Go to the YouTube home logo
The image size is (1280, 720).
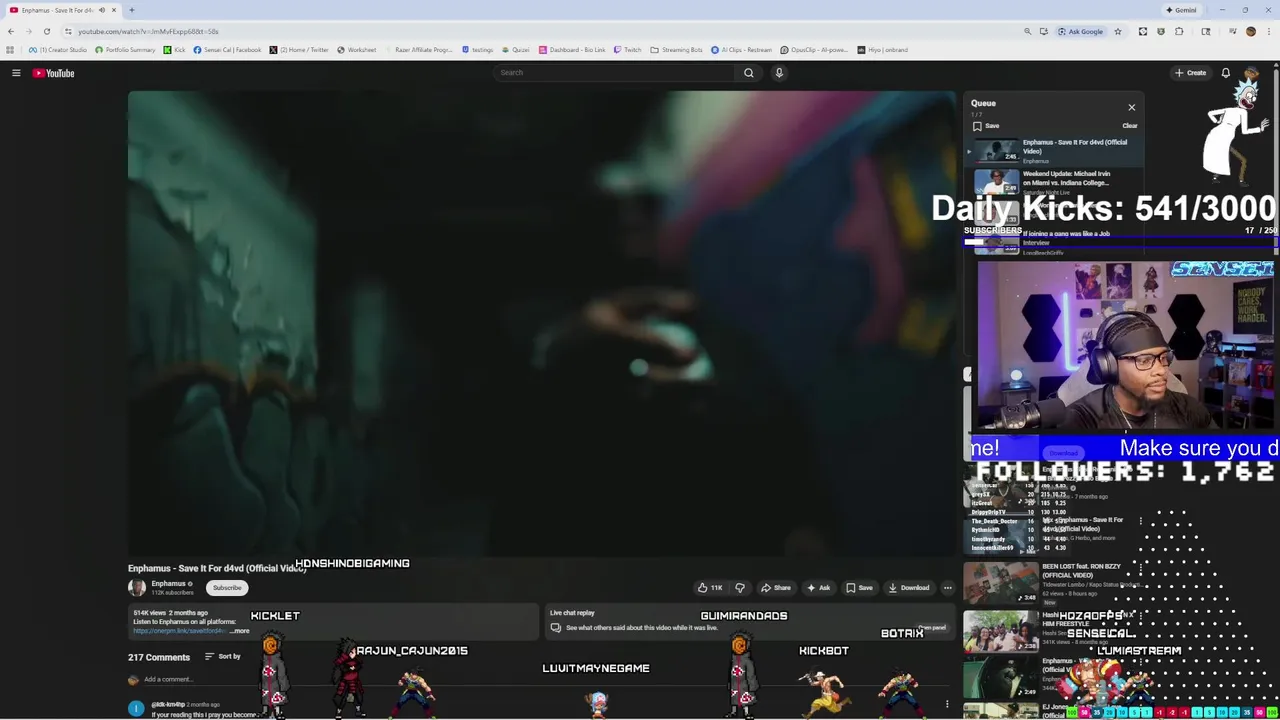pyautogui.click(x=53, y=73)
